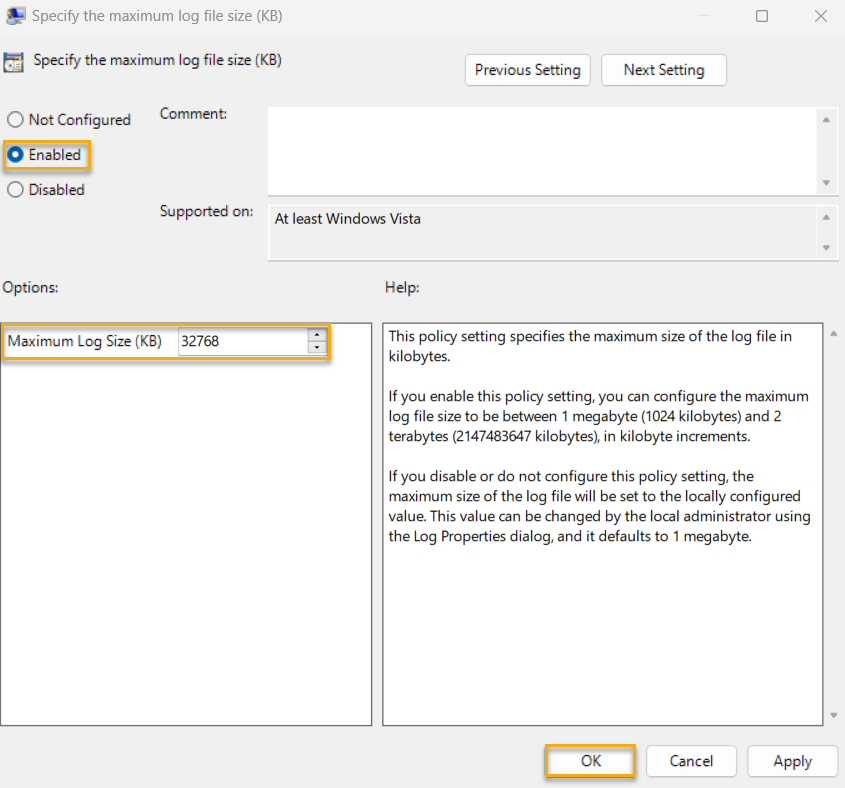The image size is (845, 788).
Task: Disable the policy setting
Action: pyautogui.click(x=15, y=189)
